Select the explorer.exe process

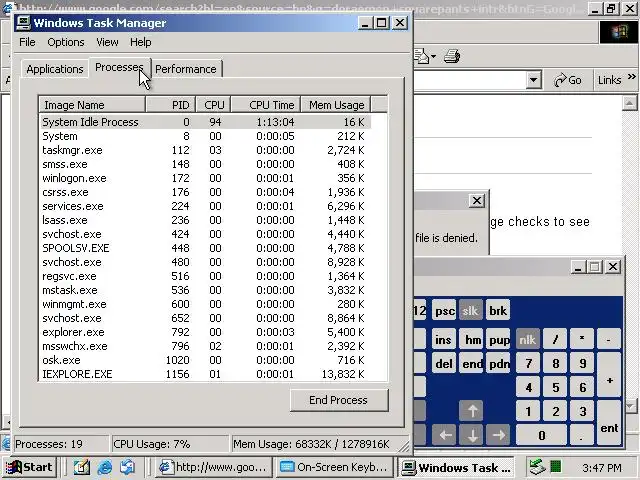tap(205, 332)
